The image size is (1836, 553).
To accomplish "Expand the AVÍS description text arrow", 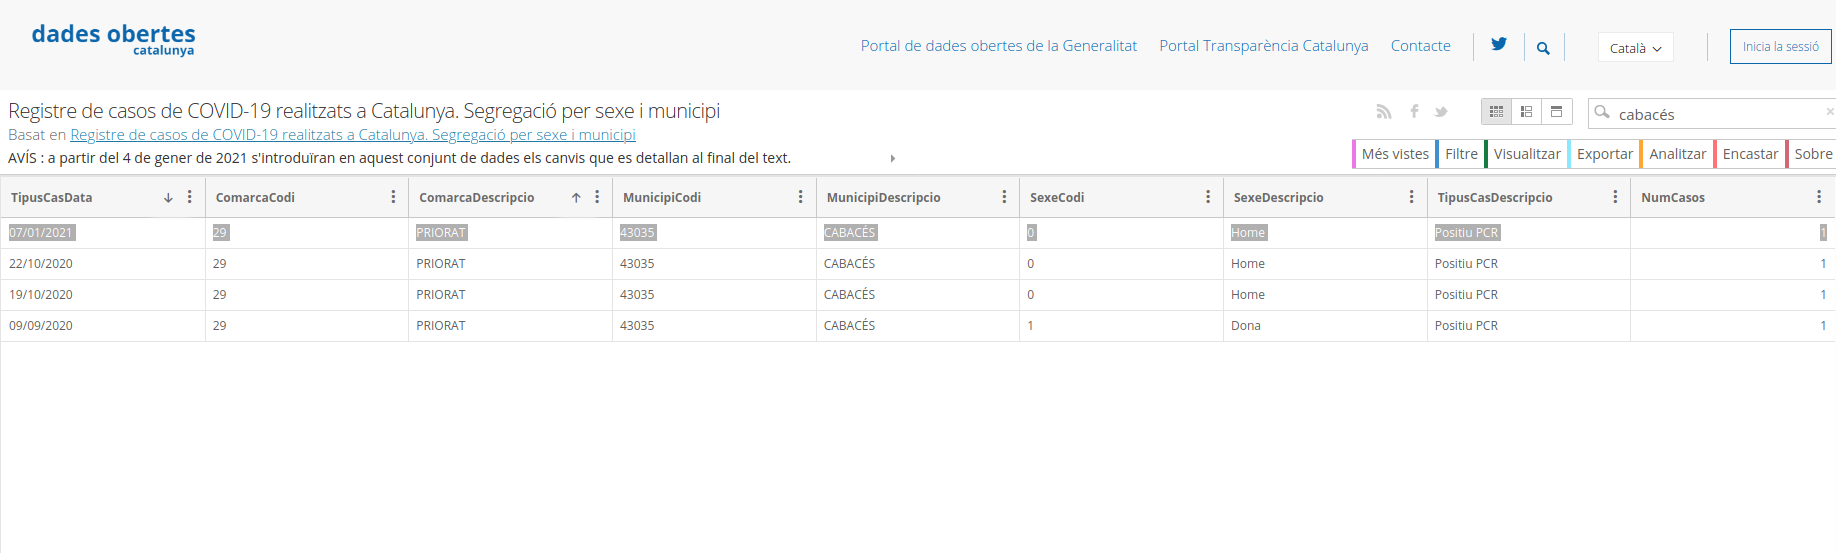I will pyautogui.click(x=892, y=158).
